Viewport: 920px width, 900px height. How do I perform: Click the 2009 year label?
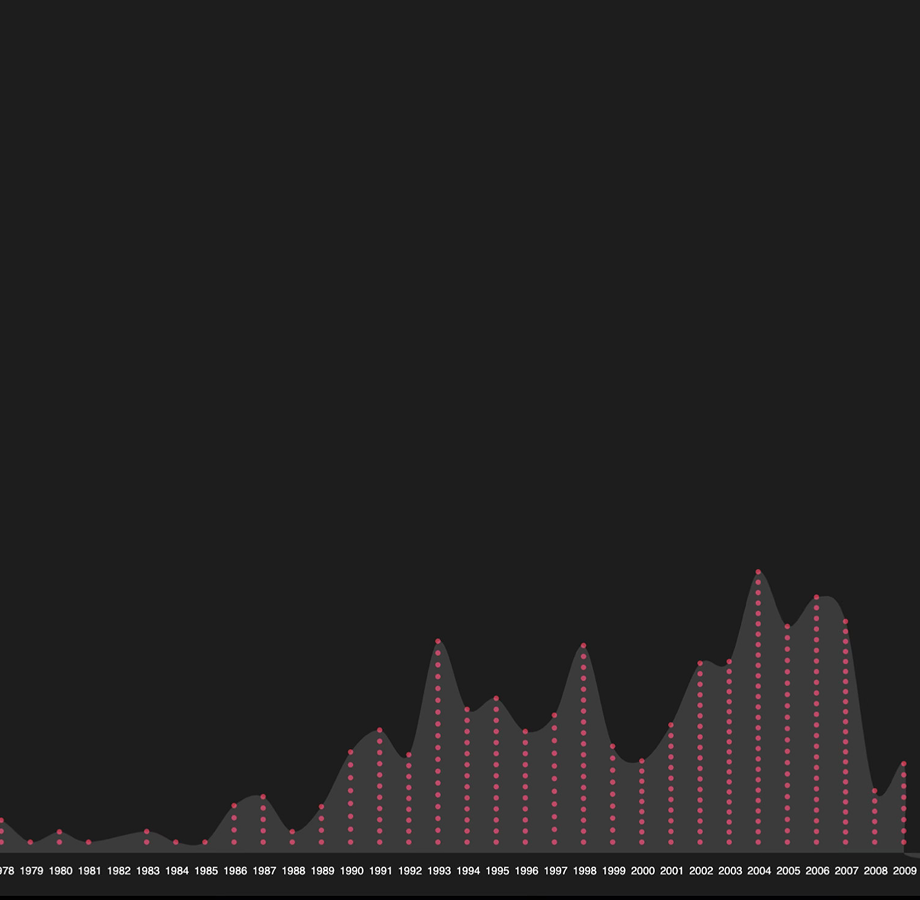click(x=904, y=871)
